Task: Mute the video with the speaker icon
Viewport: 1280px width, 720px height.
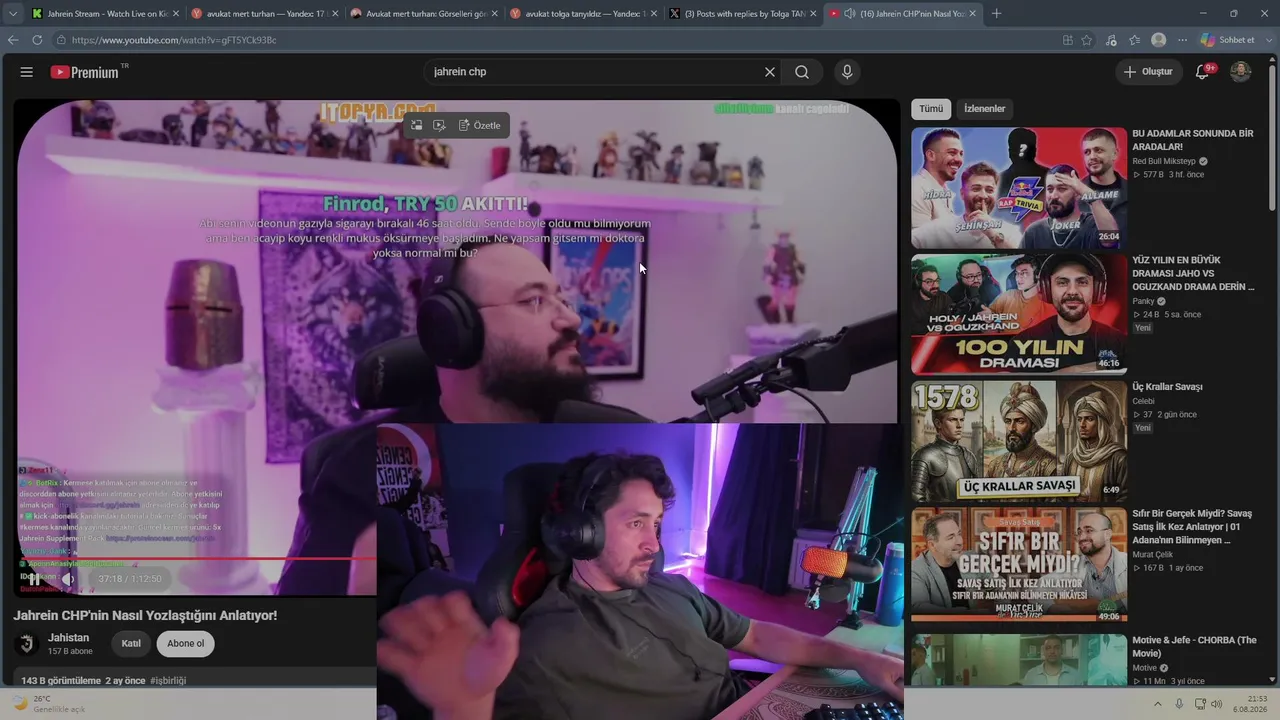Action: 68,579
